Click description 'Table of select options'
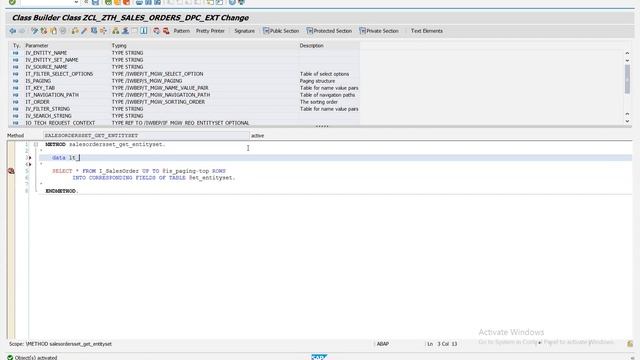640x360 pixels. (x=324, y=74)
